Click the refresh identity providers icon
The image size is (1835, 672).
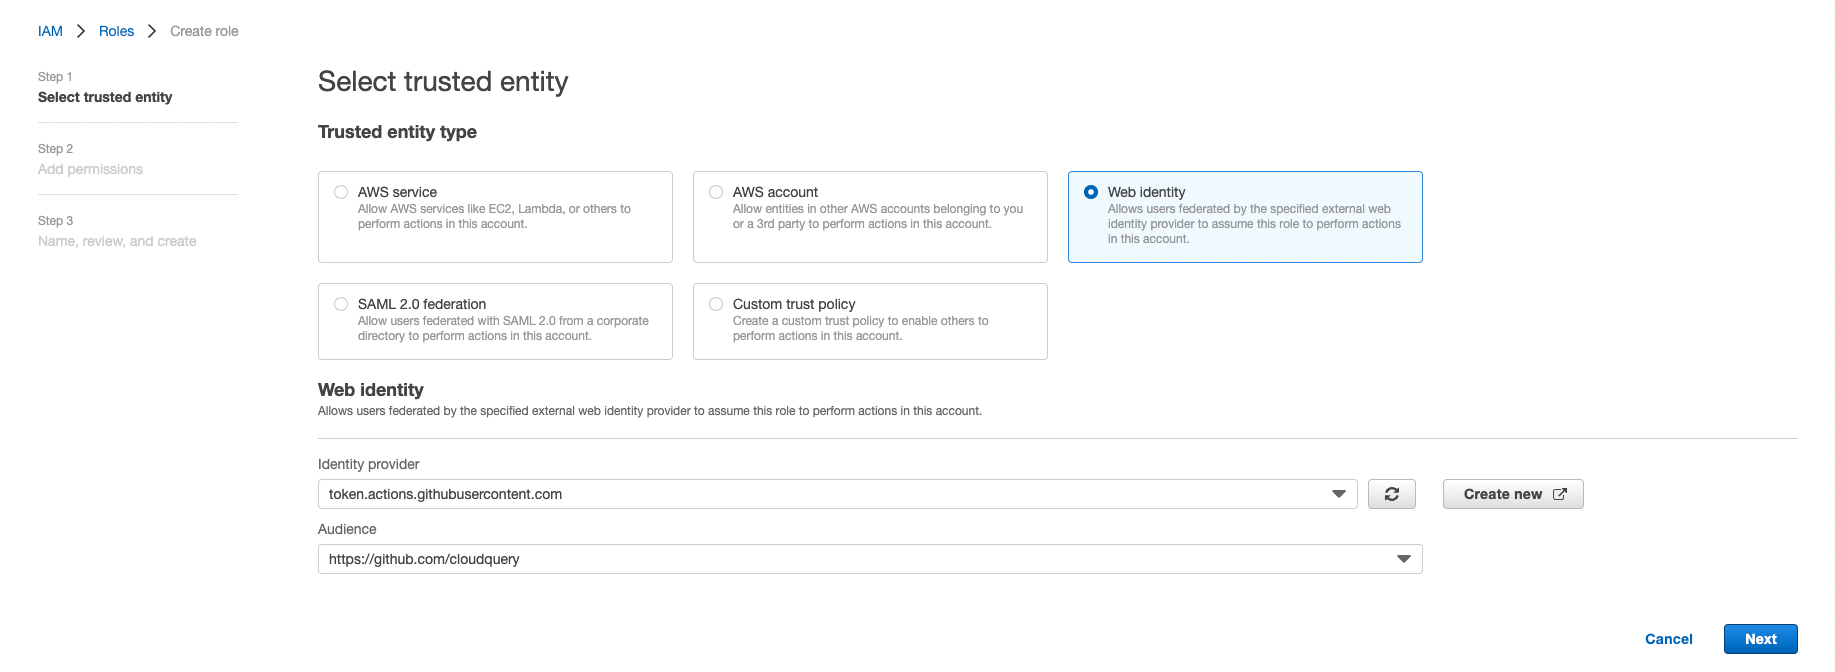(x=1391, y=493)
